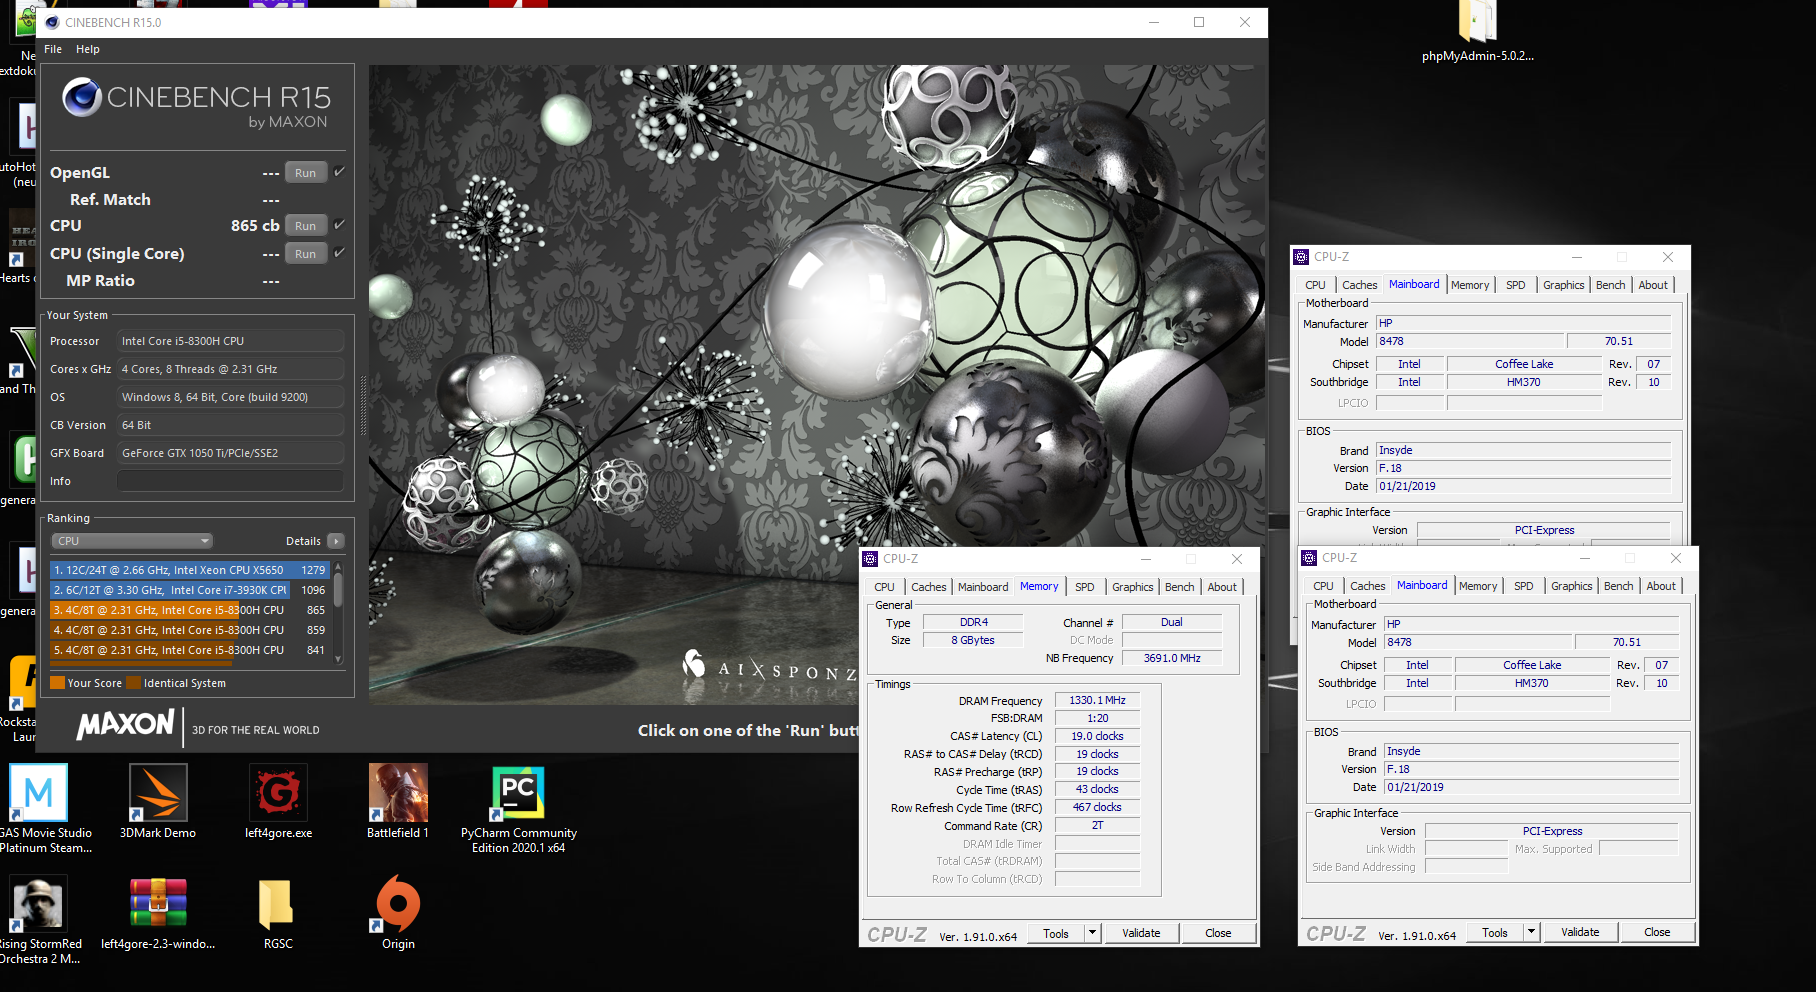Open RGSC folder on desktop
The image size is (1816, 992).
(x=278, y=911)
